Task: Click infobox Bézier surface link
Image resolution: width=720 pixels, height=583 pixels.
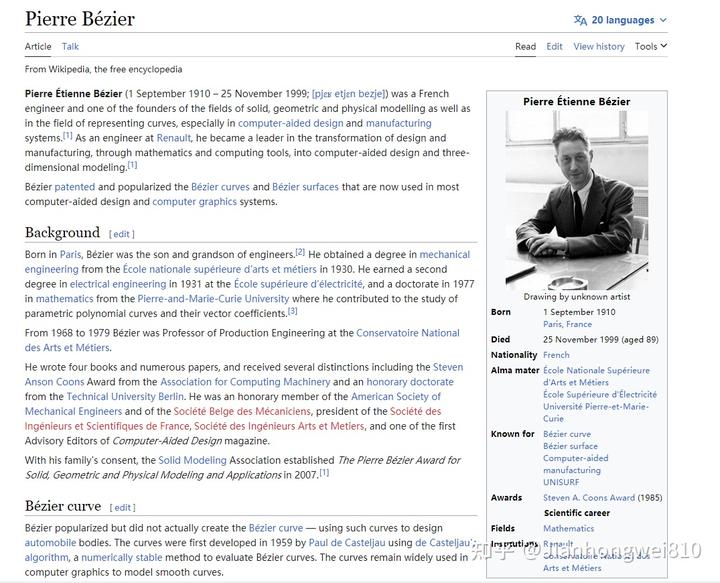Action: tap(570, 446)
